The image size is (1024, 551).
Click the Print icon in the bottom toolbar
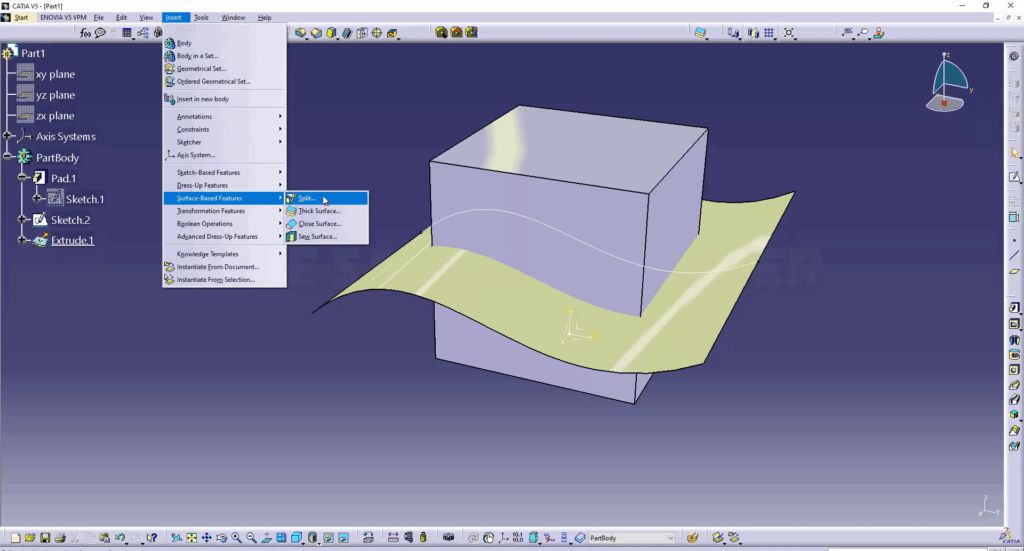60,538
